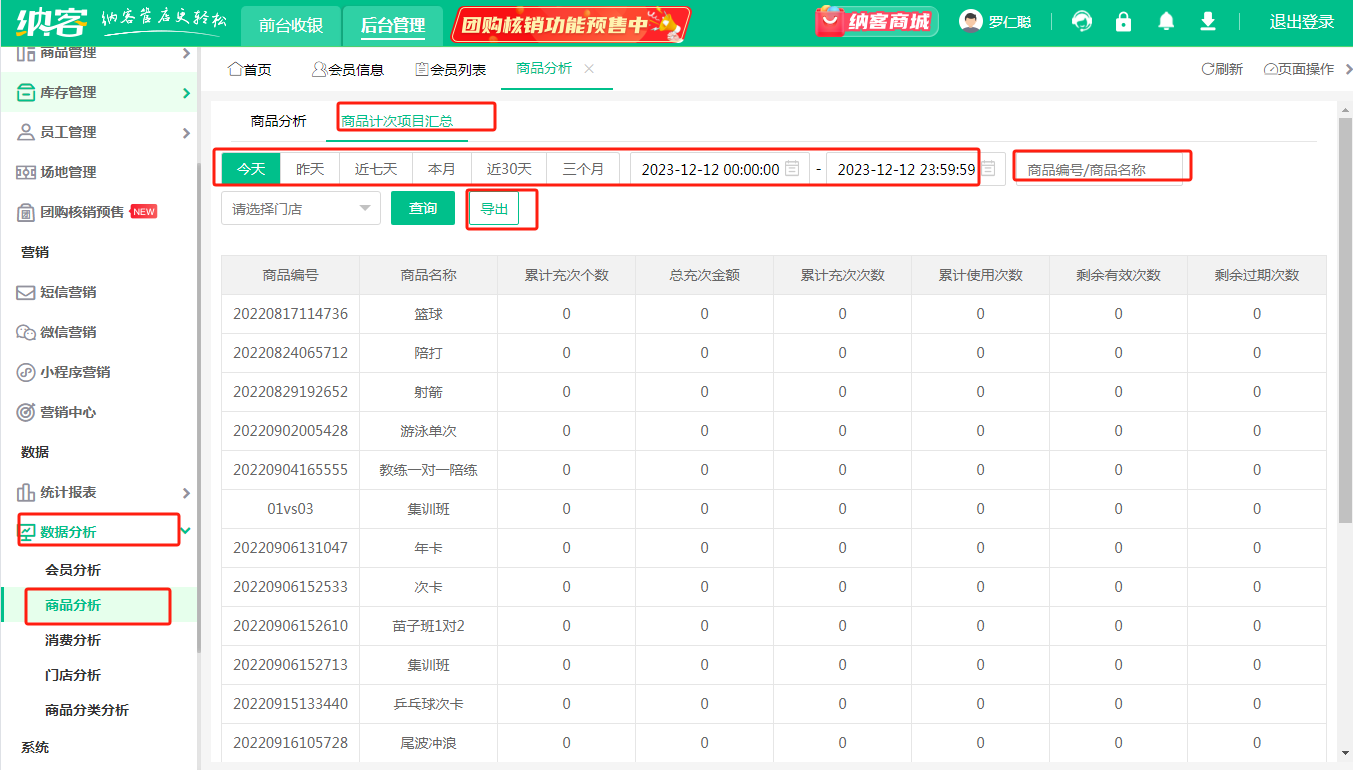Switch to the 商品计次项目汇总 tab
Screen dimensions: 1353x770
pyautogui.click(x=397, y=121)
